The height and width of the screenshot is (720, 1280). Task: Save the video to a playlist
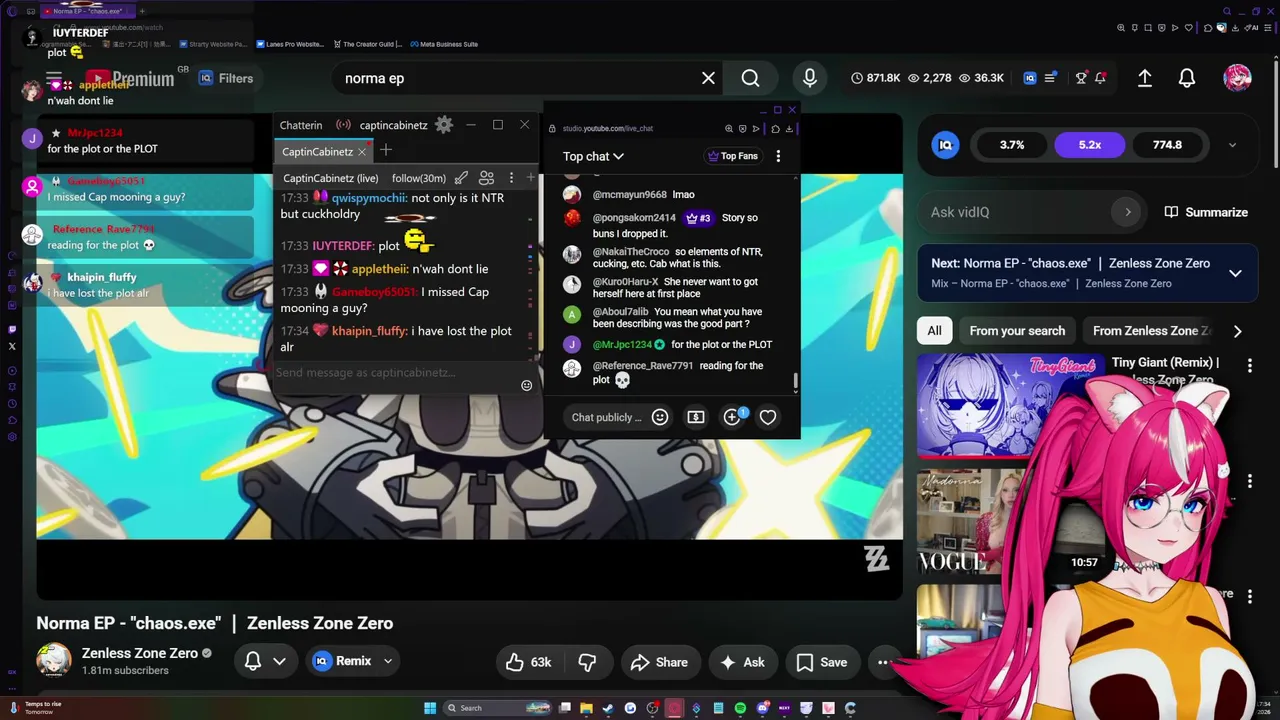[822, 662]
